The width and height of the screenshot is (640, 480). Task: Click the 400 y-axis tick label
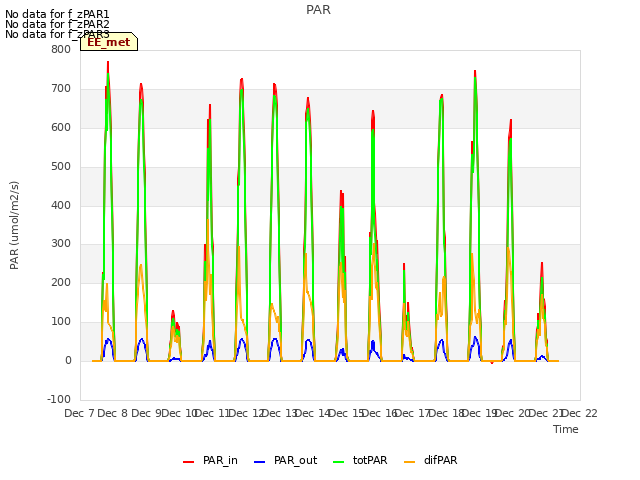point(61,205)
